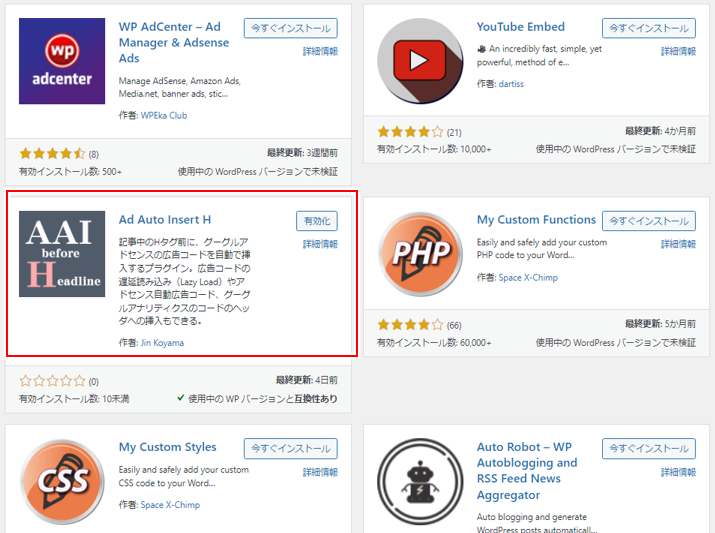Install YouTube Embed with 今すぐインストール
The height and width of the screenshot is (533, 715).
(649, 28)
